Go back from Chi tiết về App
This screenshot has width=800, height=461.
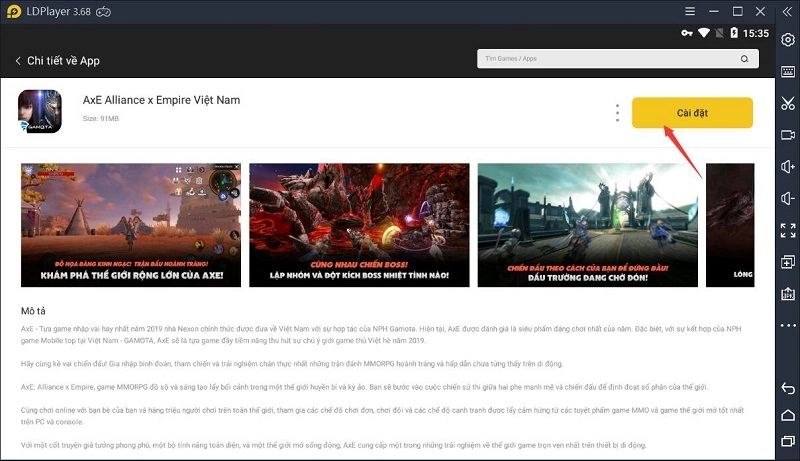click(18, 61)
